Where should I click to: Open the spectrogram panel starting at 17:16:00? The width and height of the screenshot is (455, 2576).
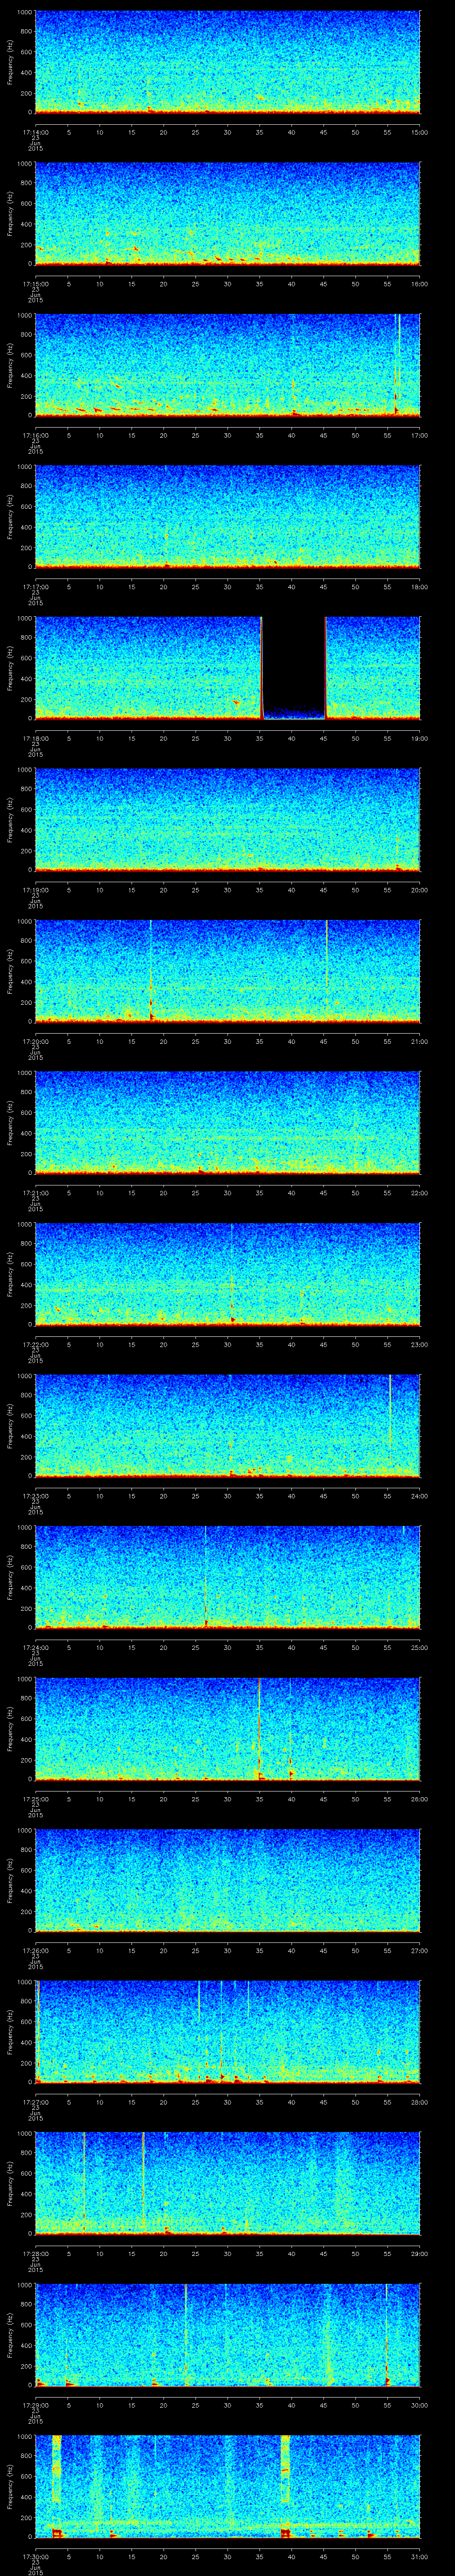tap(228, 365)
